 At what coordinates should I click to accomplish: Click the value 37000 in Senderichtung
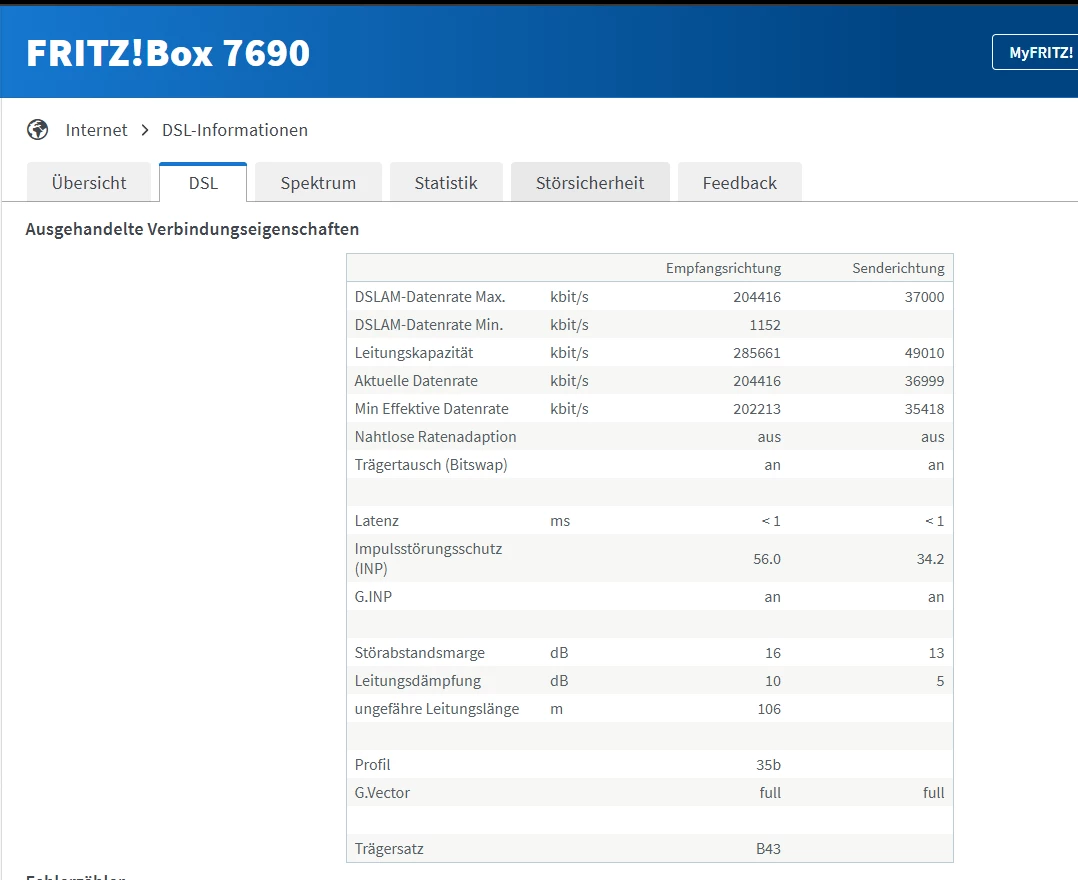[925, 297]
